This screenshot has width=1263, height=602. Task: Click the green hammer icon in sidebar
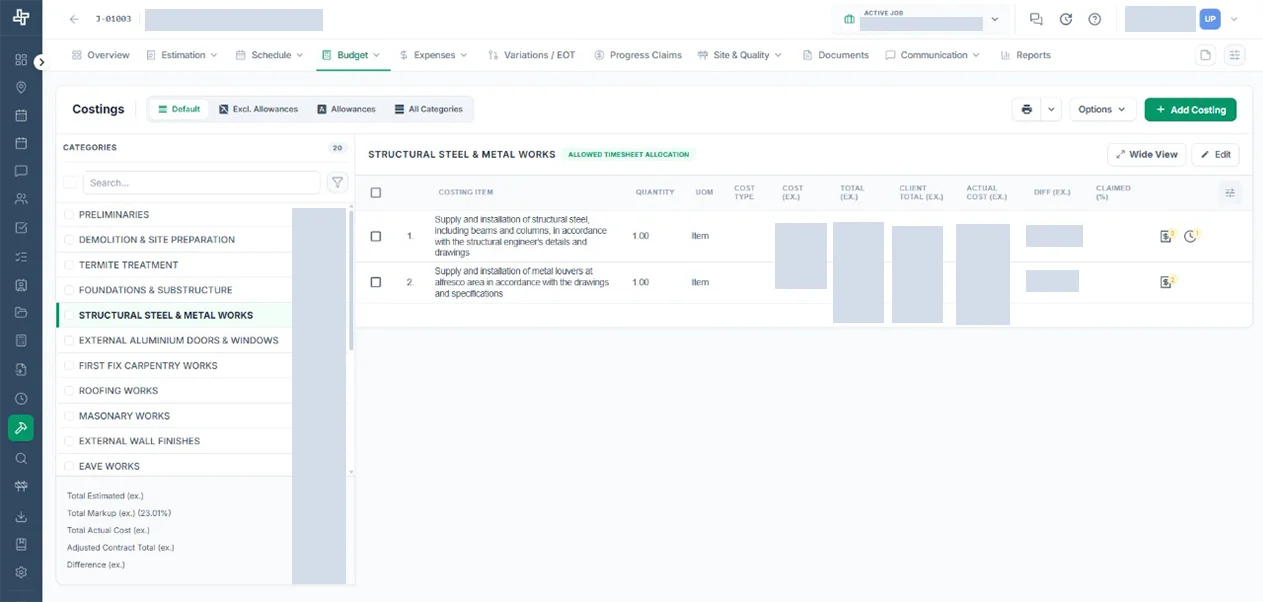coord(21,428)
